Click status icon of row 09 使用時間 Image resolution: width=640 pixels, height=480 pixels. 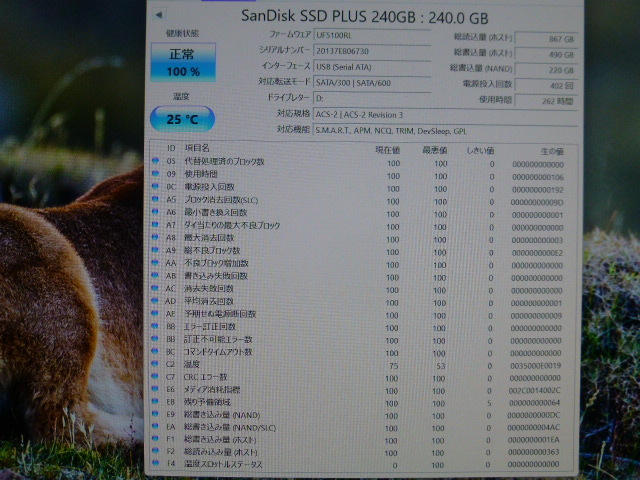[x=155, y=173]
